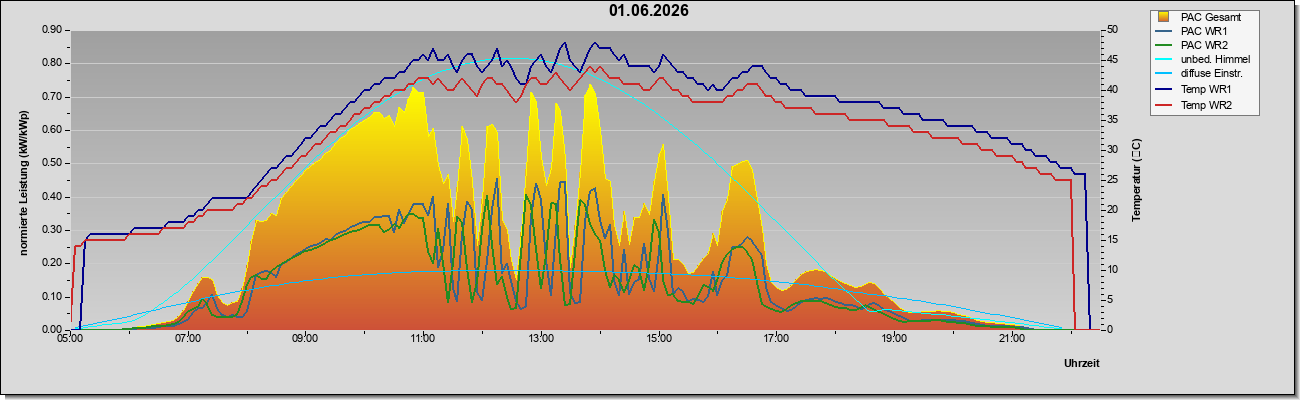Select the Temp WR2 legend entry
This screenshot has width=1300, height=400.
(x=1199, y=104)
